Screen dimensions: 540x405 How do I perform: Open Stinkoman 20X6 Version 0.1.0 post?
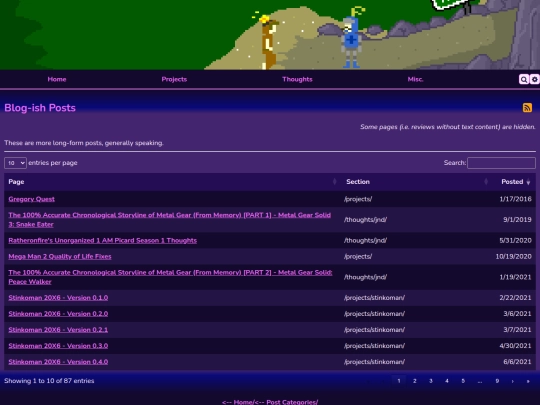tap(58, 298)
